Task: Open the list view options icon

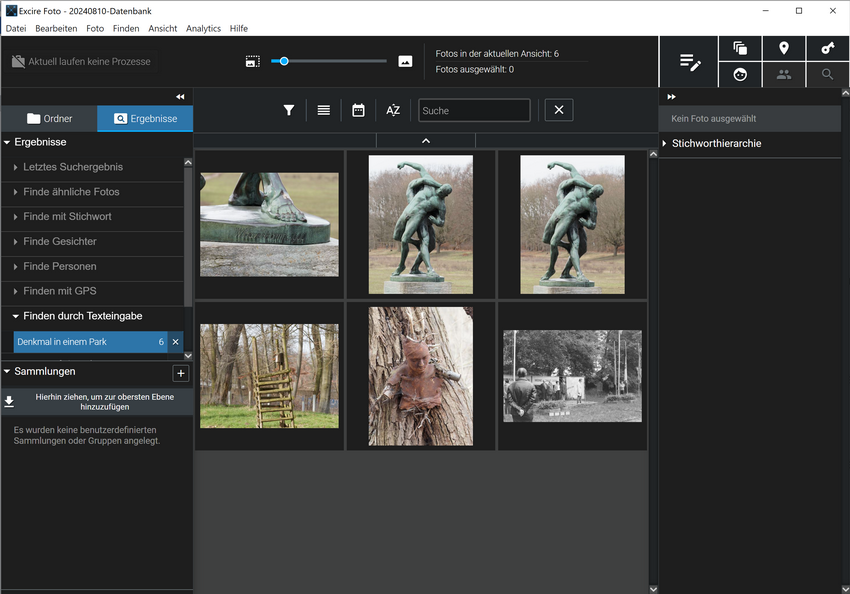Action: tap(323, 110)
